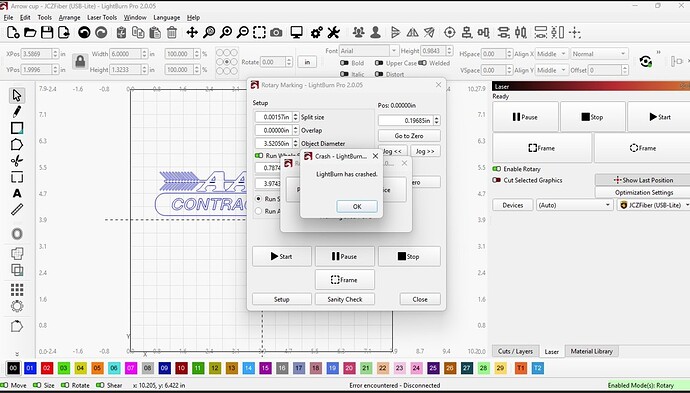
Task: Select the Create Text tool
Action: coord(17,193)
